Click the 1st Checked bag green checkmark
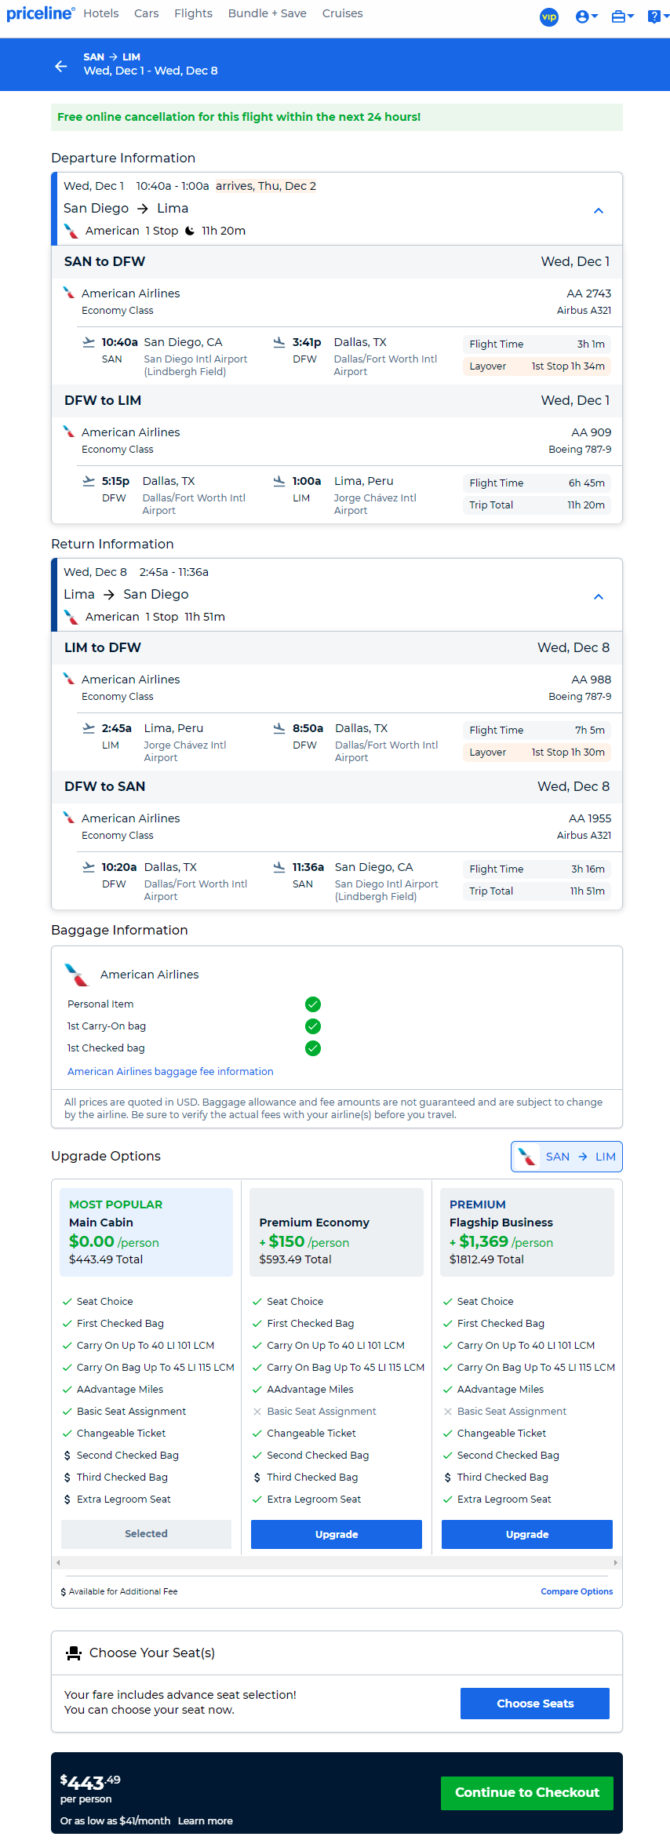Image resolution: width=670 pixels, height=1844 pixels. 313,1048
